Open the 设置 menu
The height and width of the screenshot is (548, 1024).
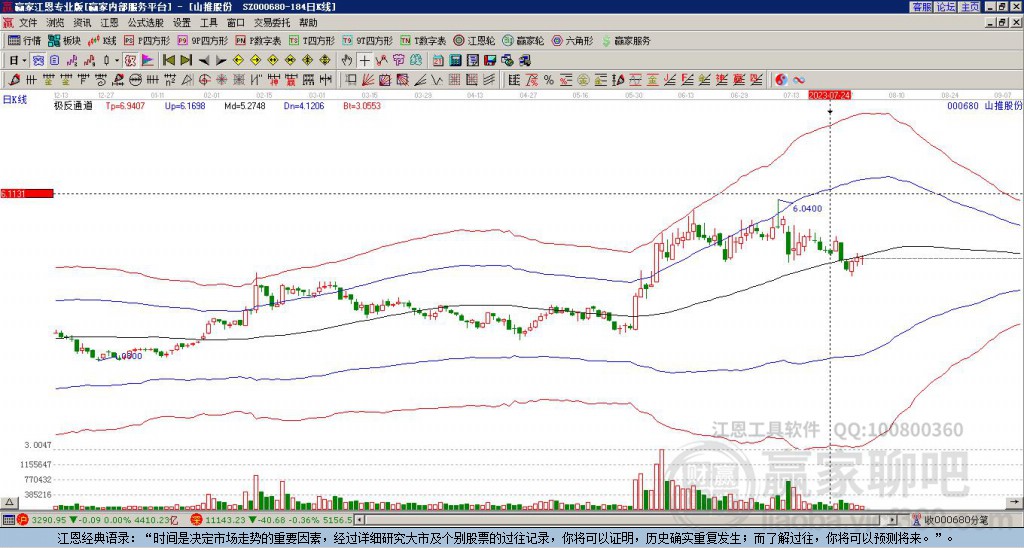pos(182,23)
